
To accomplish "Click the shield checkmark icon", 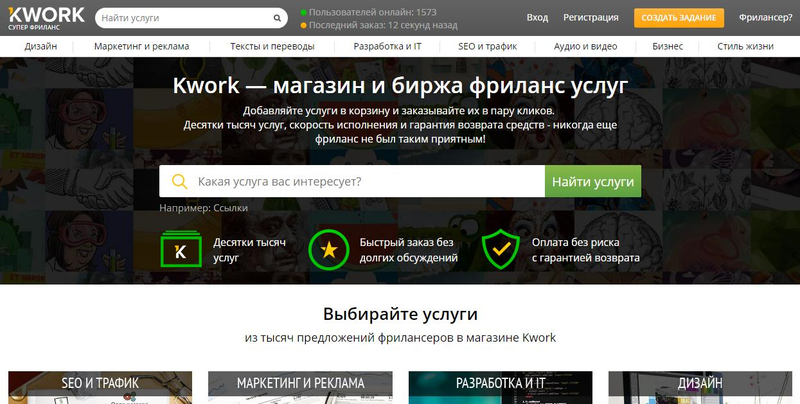I will 500,250.
